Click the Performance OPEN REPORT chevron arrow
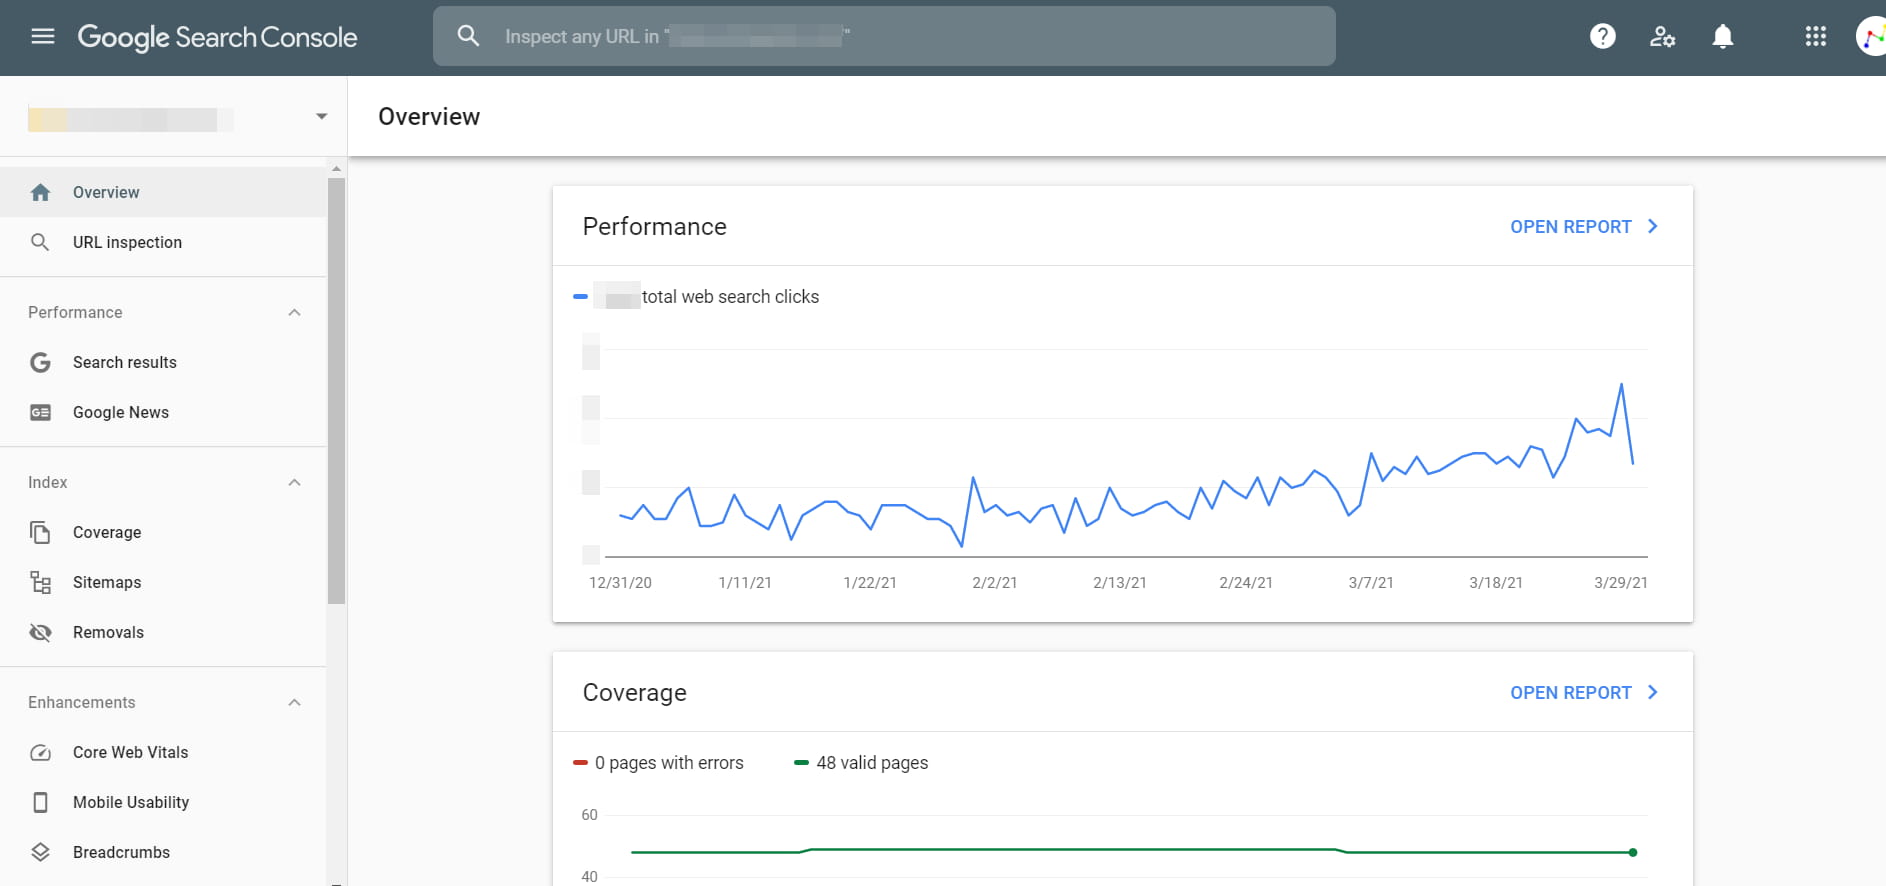 point(1652,227)
